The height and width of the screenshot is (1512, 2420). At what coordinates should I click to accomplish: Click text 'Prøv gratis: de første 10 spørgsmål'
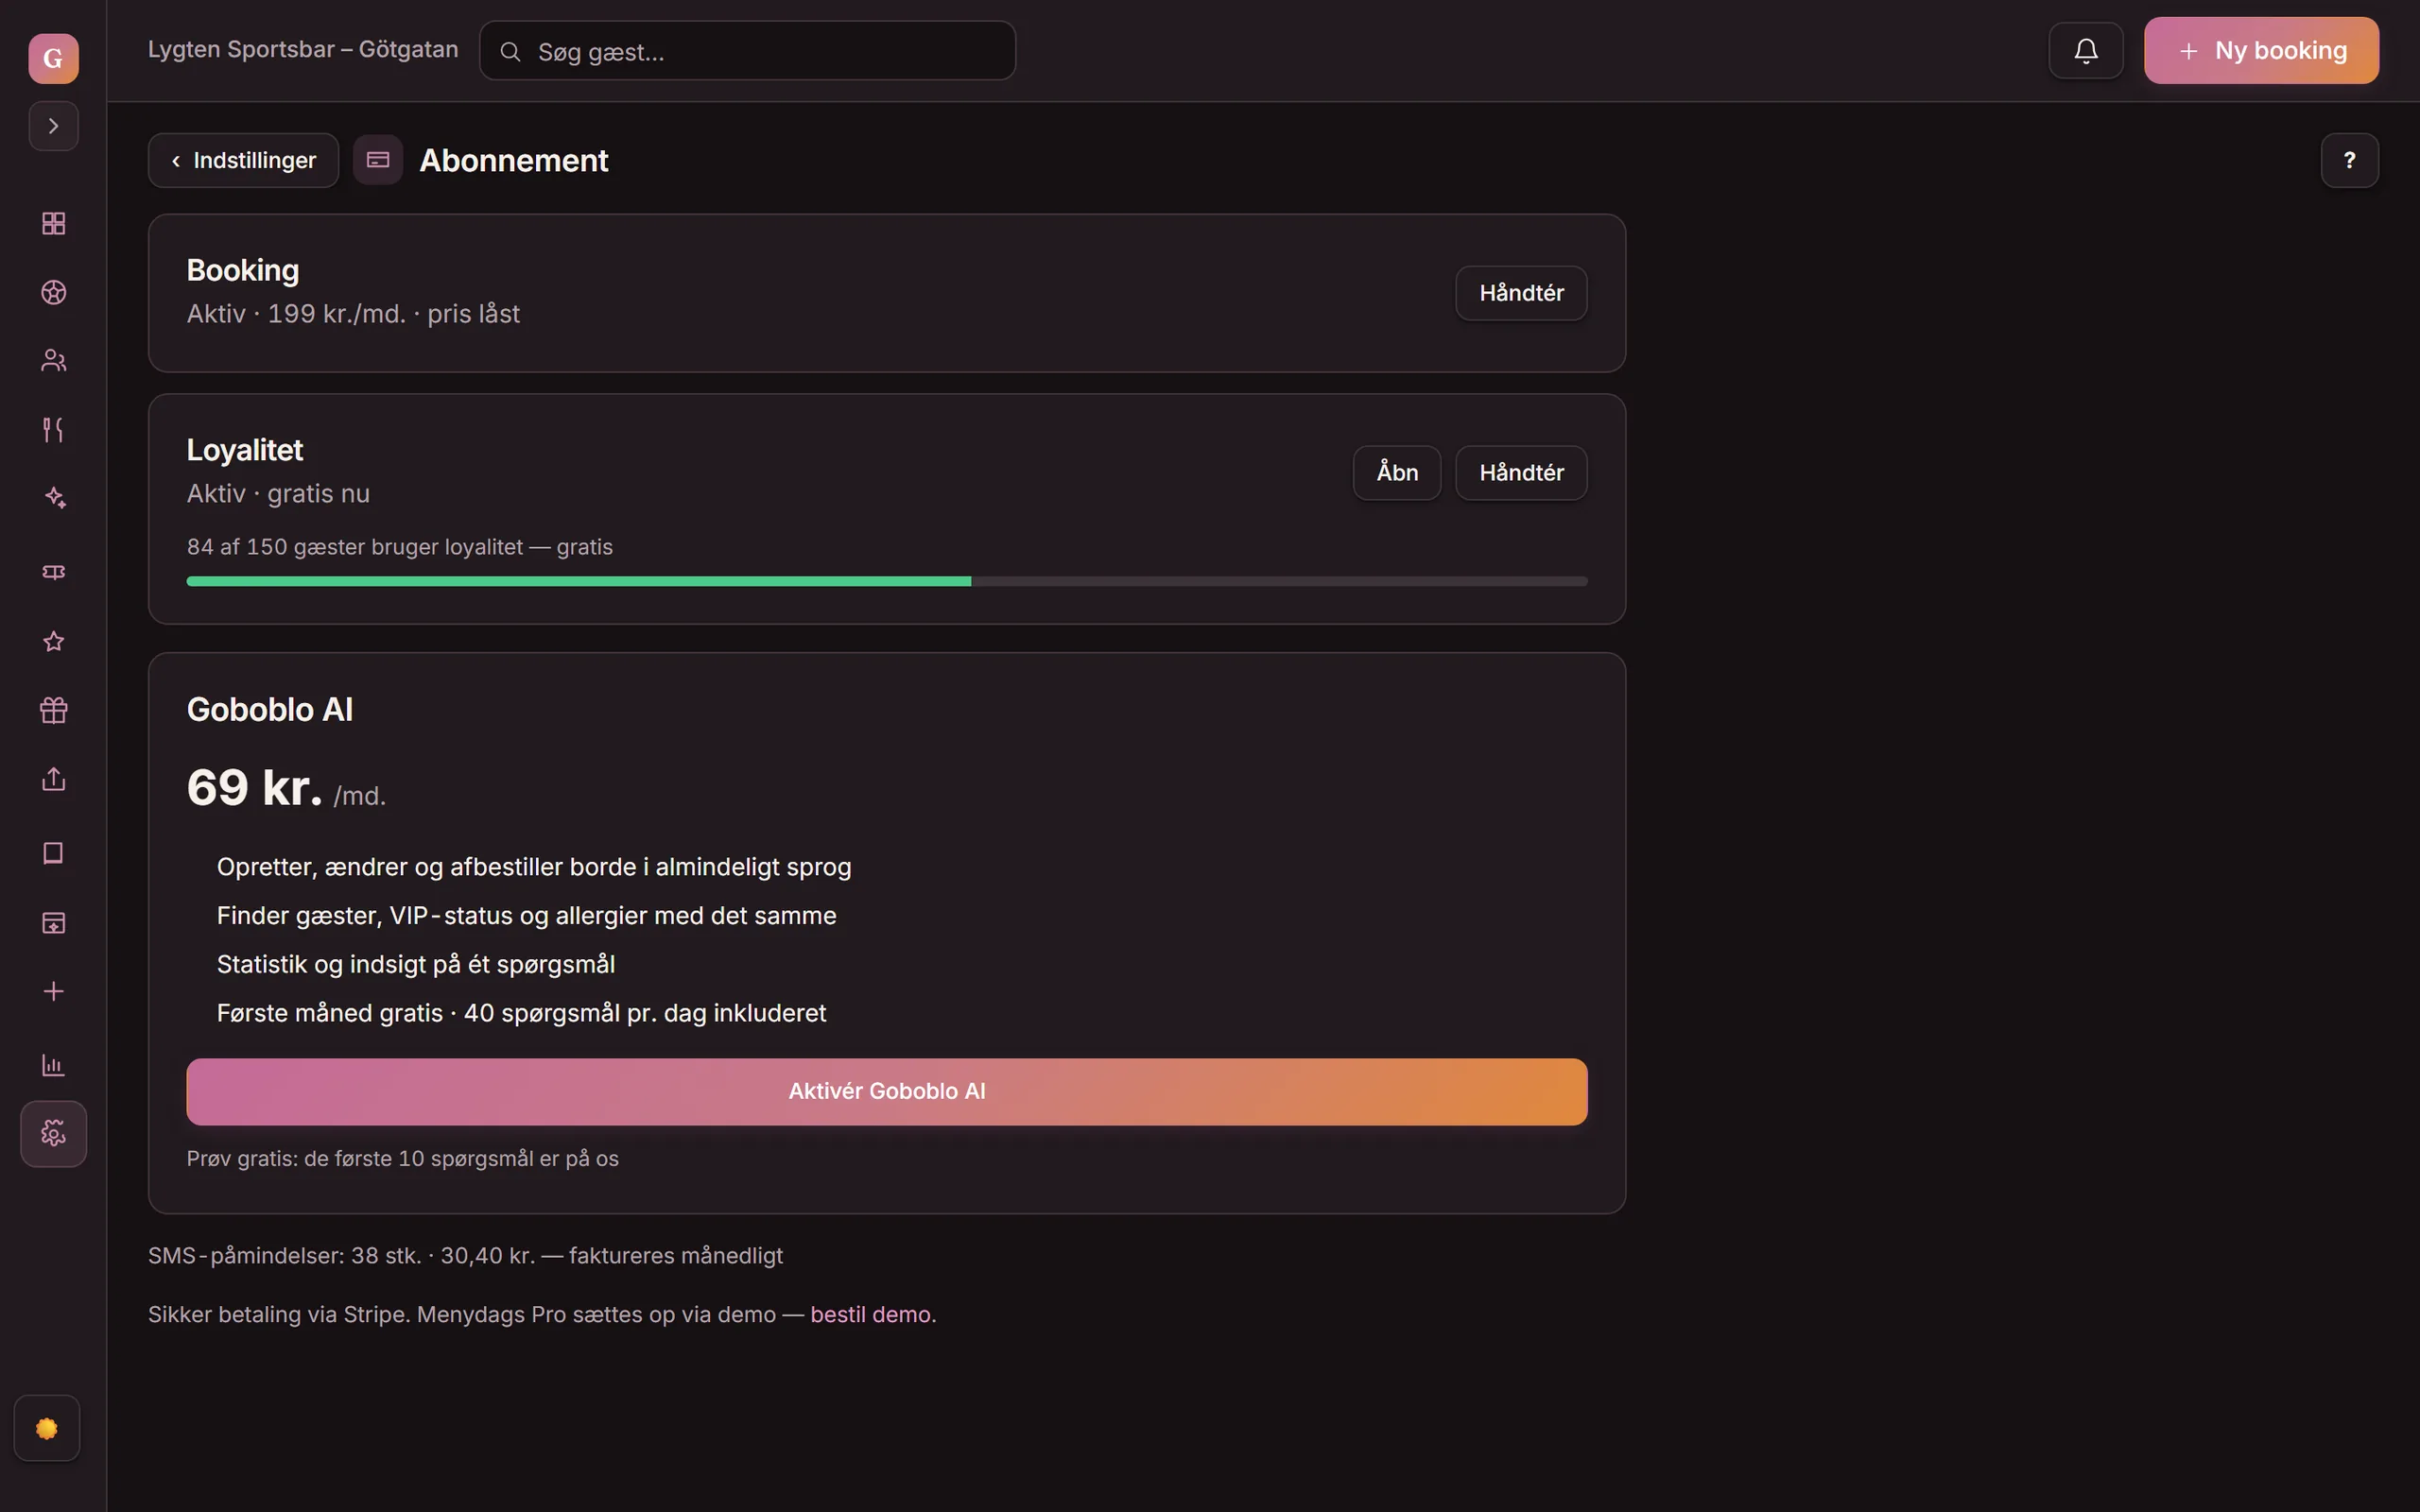pyautogui.click(x=360, y=1159)
